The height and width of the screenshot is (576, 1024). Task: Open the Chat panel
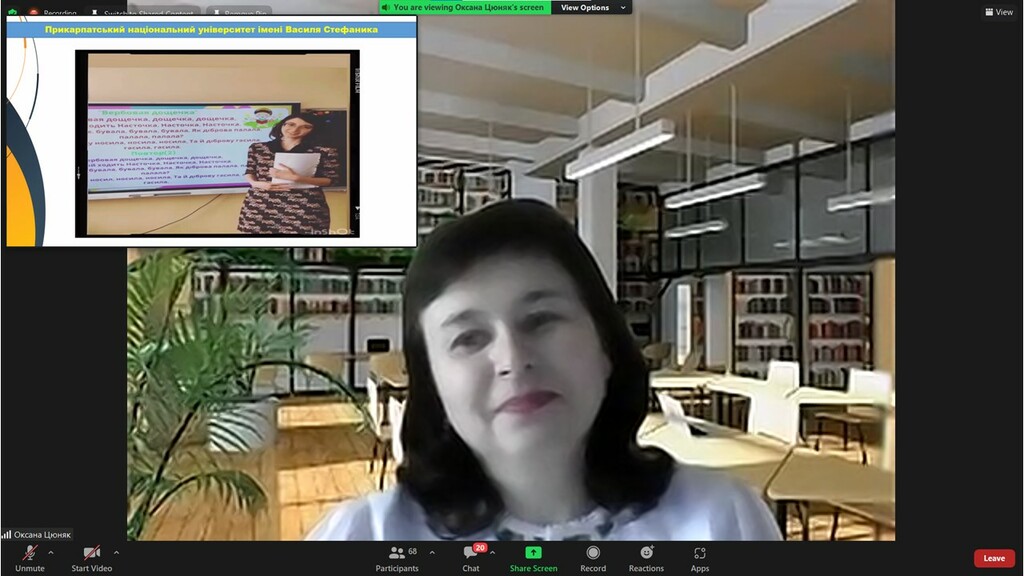(470, 553)
